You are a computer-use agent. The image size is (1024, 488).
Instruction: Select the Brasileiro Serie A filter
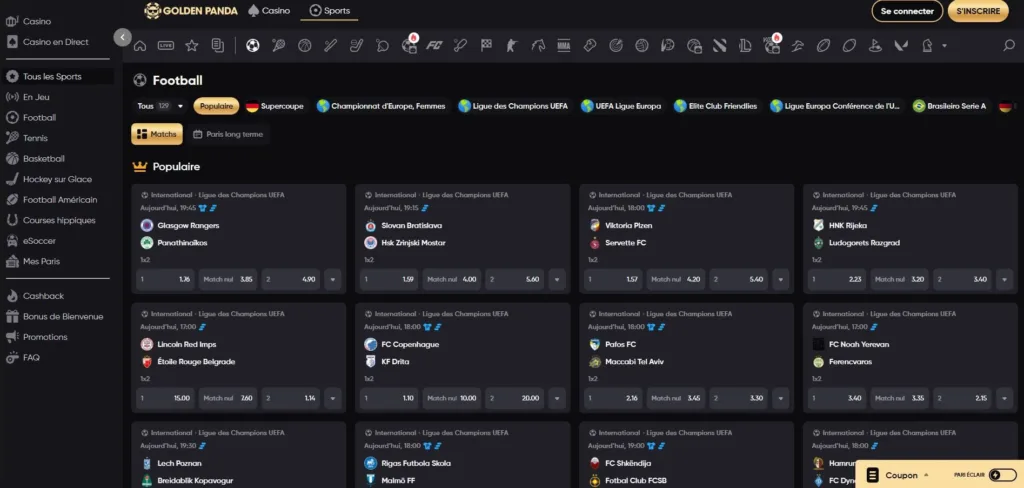(950, 106)
